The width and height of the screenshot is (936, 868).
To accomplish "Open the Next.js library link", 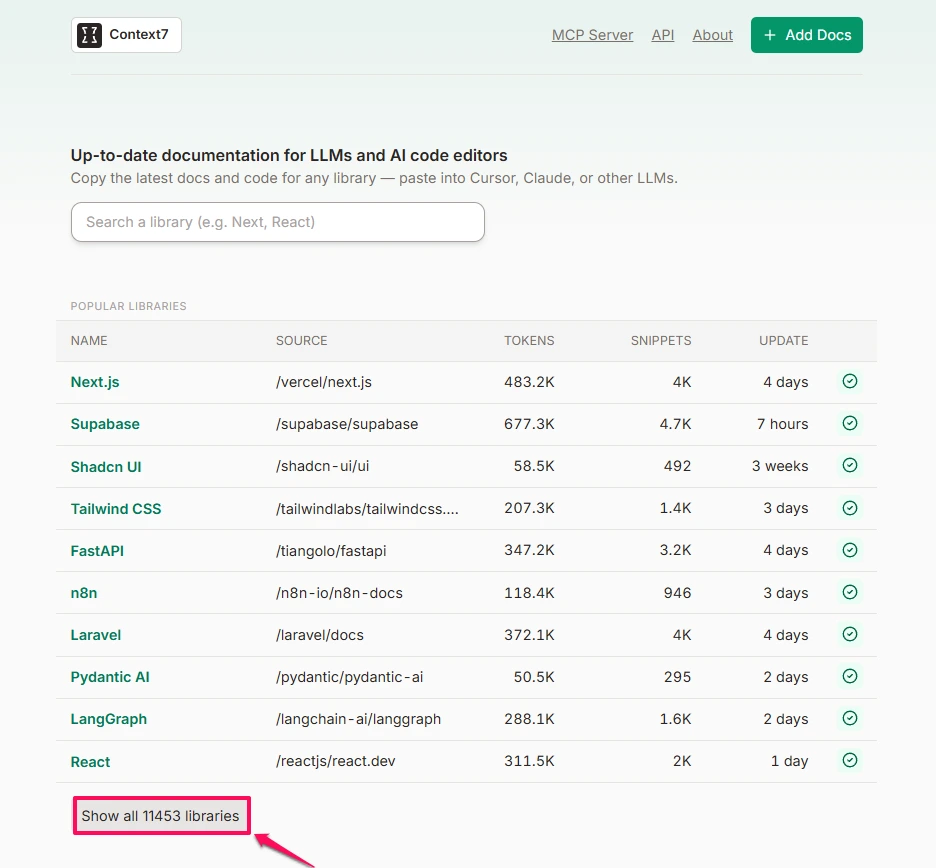I will click(x=95, y=382).
